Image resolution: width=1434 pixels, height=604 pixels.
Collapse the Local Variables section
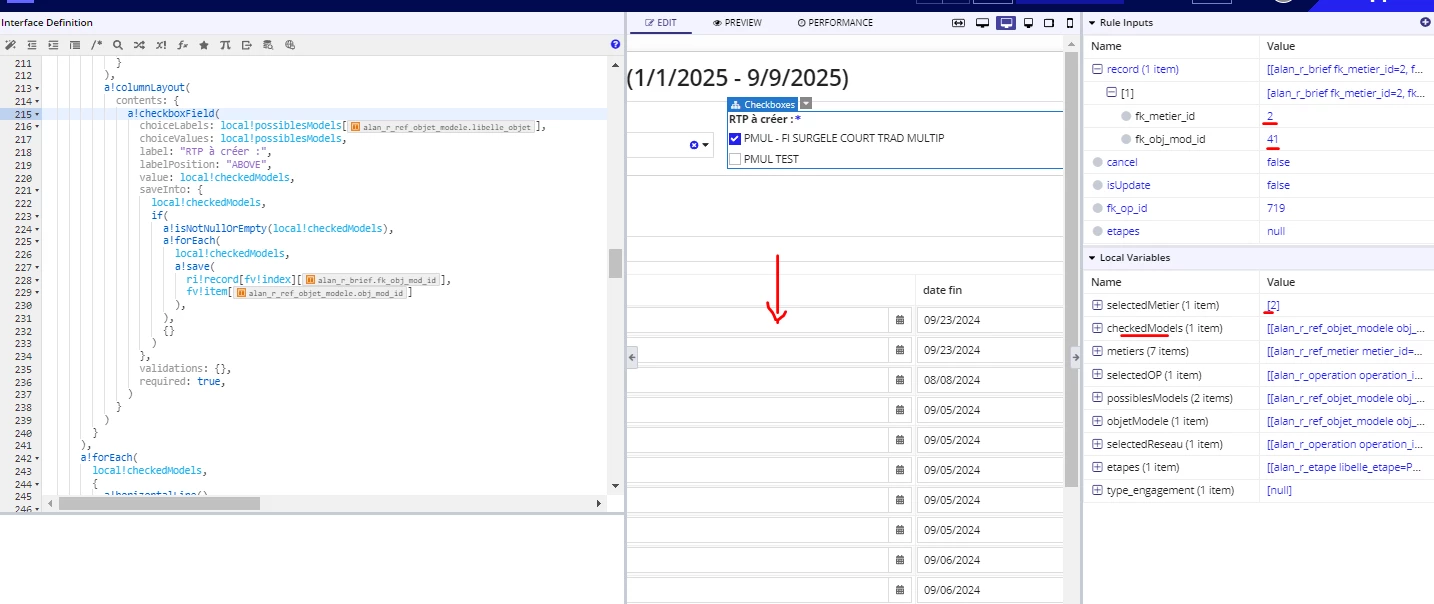(x=1091, y=257)
